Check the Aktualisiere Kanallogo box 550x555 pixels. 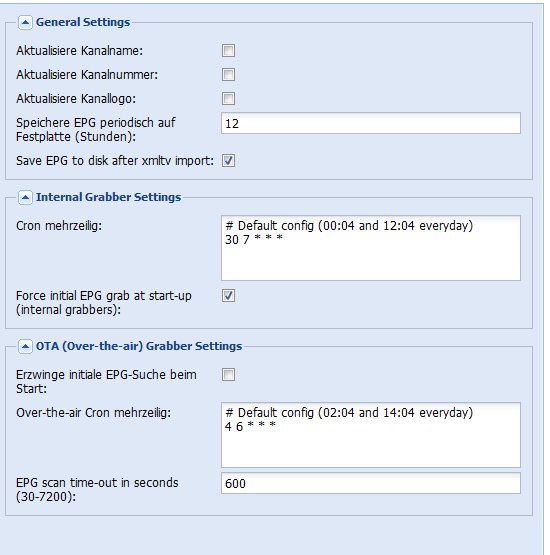point(228,98)
